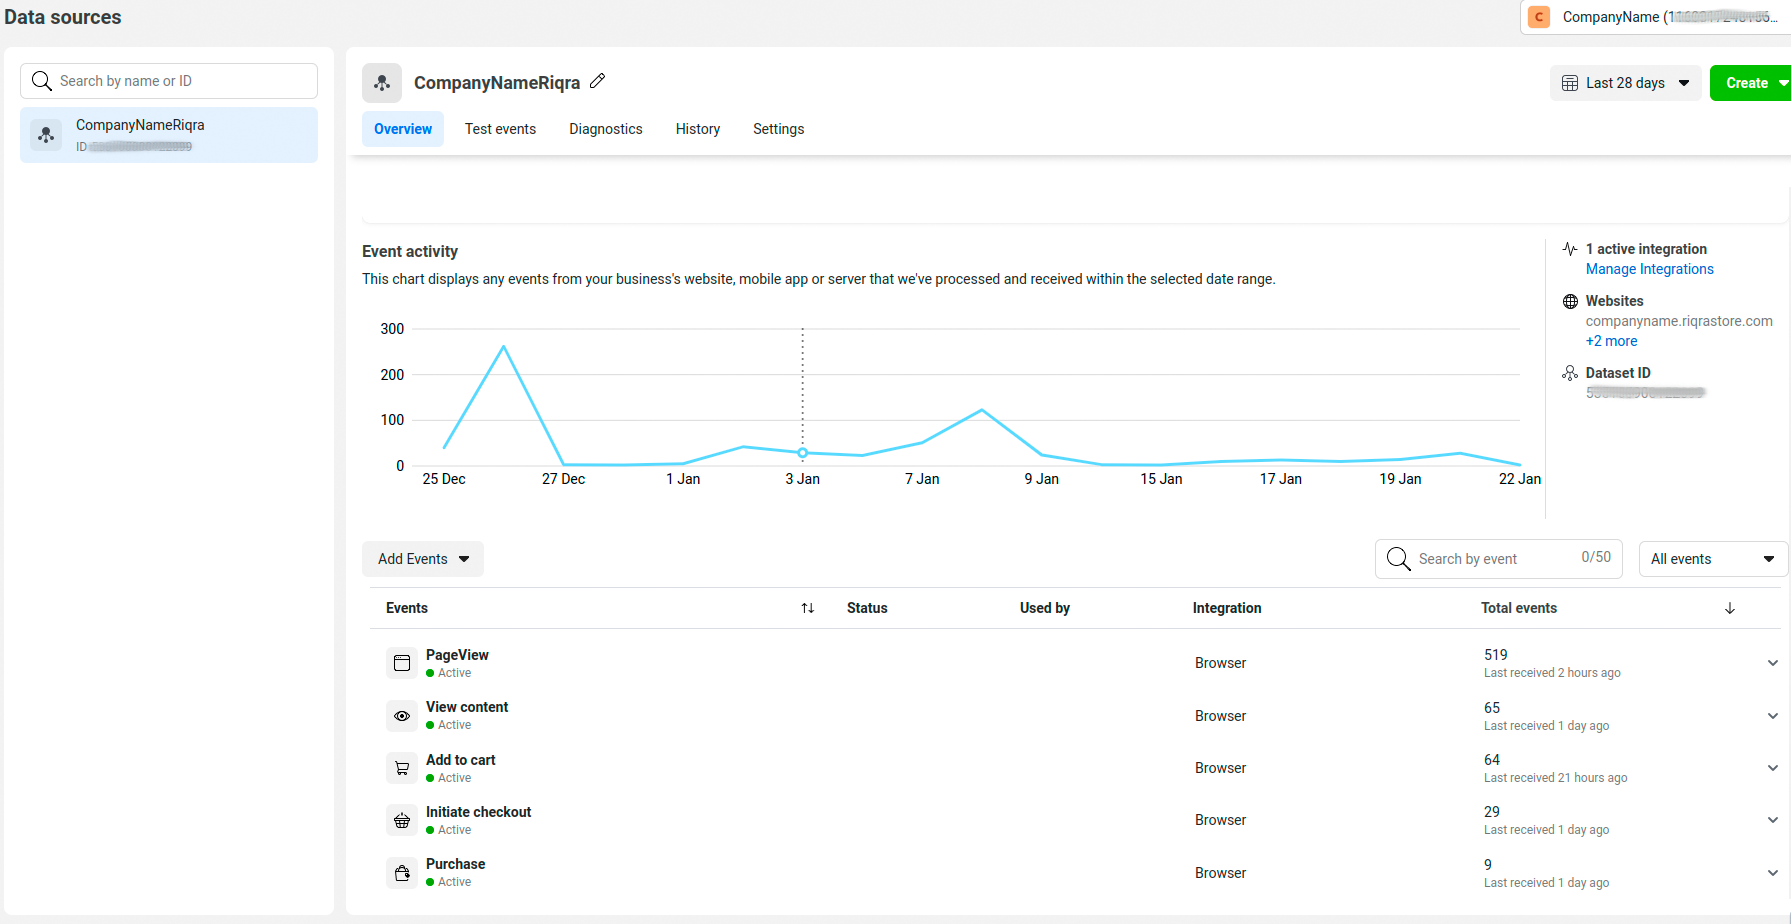Switch to the Overview tab

tap(403, 129)
